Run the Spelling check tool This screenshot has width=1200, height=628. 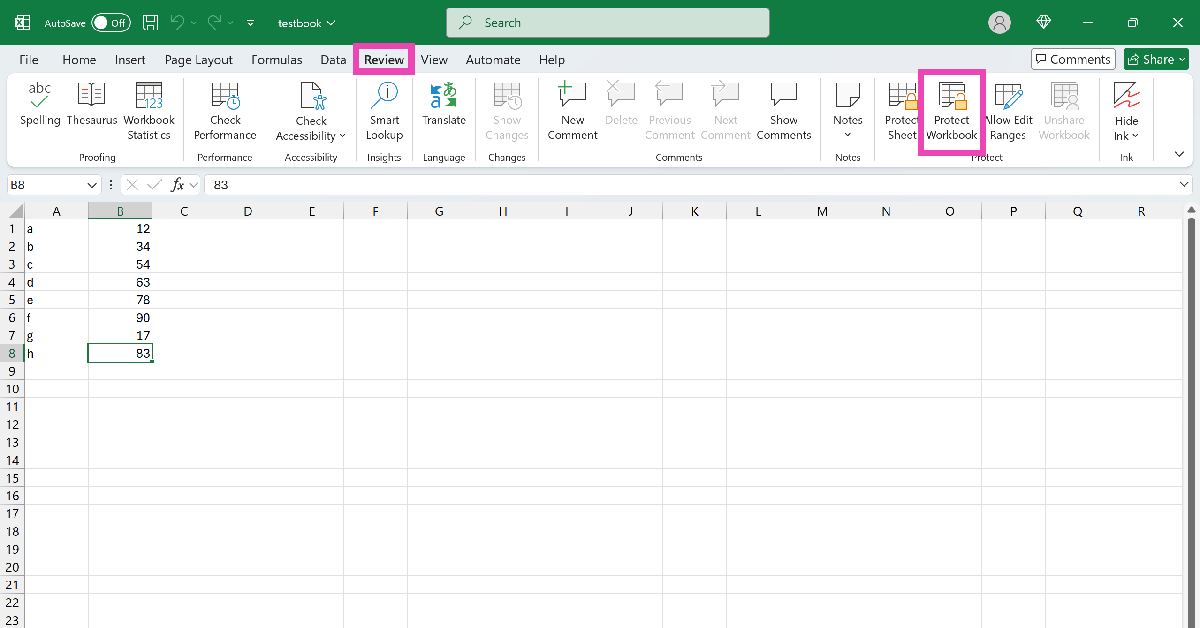point(40,105)
